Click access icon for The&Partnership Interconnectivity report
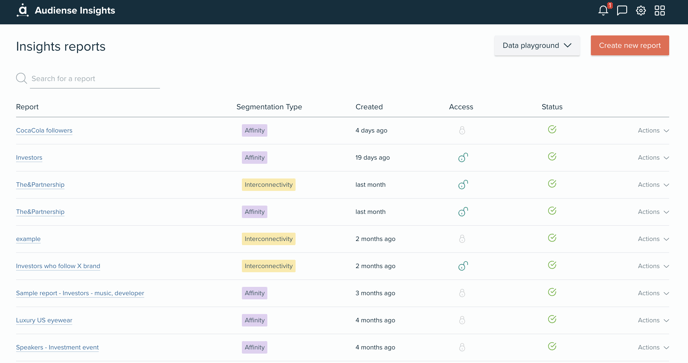This screenshot has height=363, width=688. tap(463, 184)
